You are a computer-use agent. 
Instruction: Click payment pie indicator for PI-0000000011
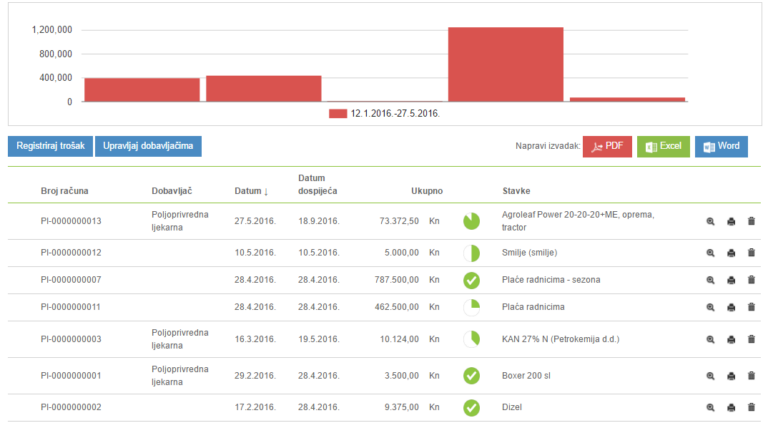pyautogui.click(x=471, y=307)
